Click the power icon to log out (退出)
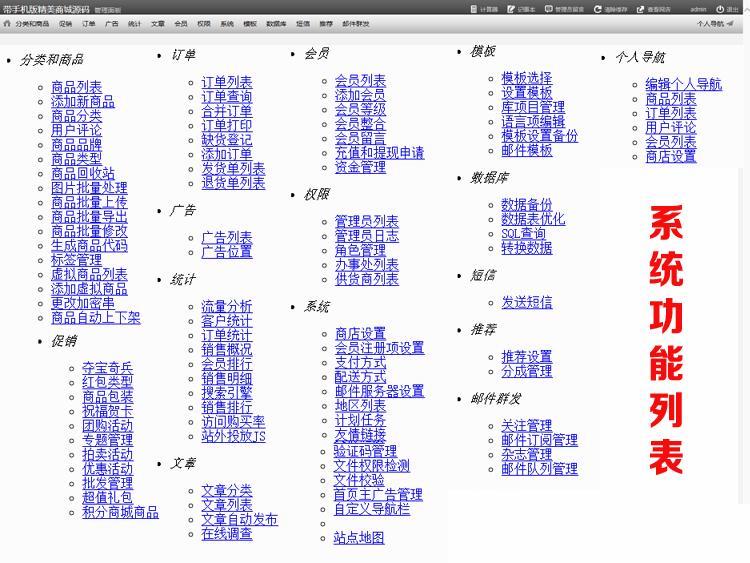750x563 pixels. point(720,9)
